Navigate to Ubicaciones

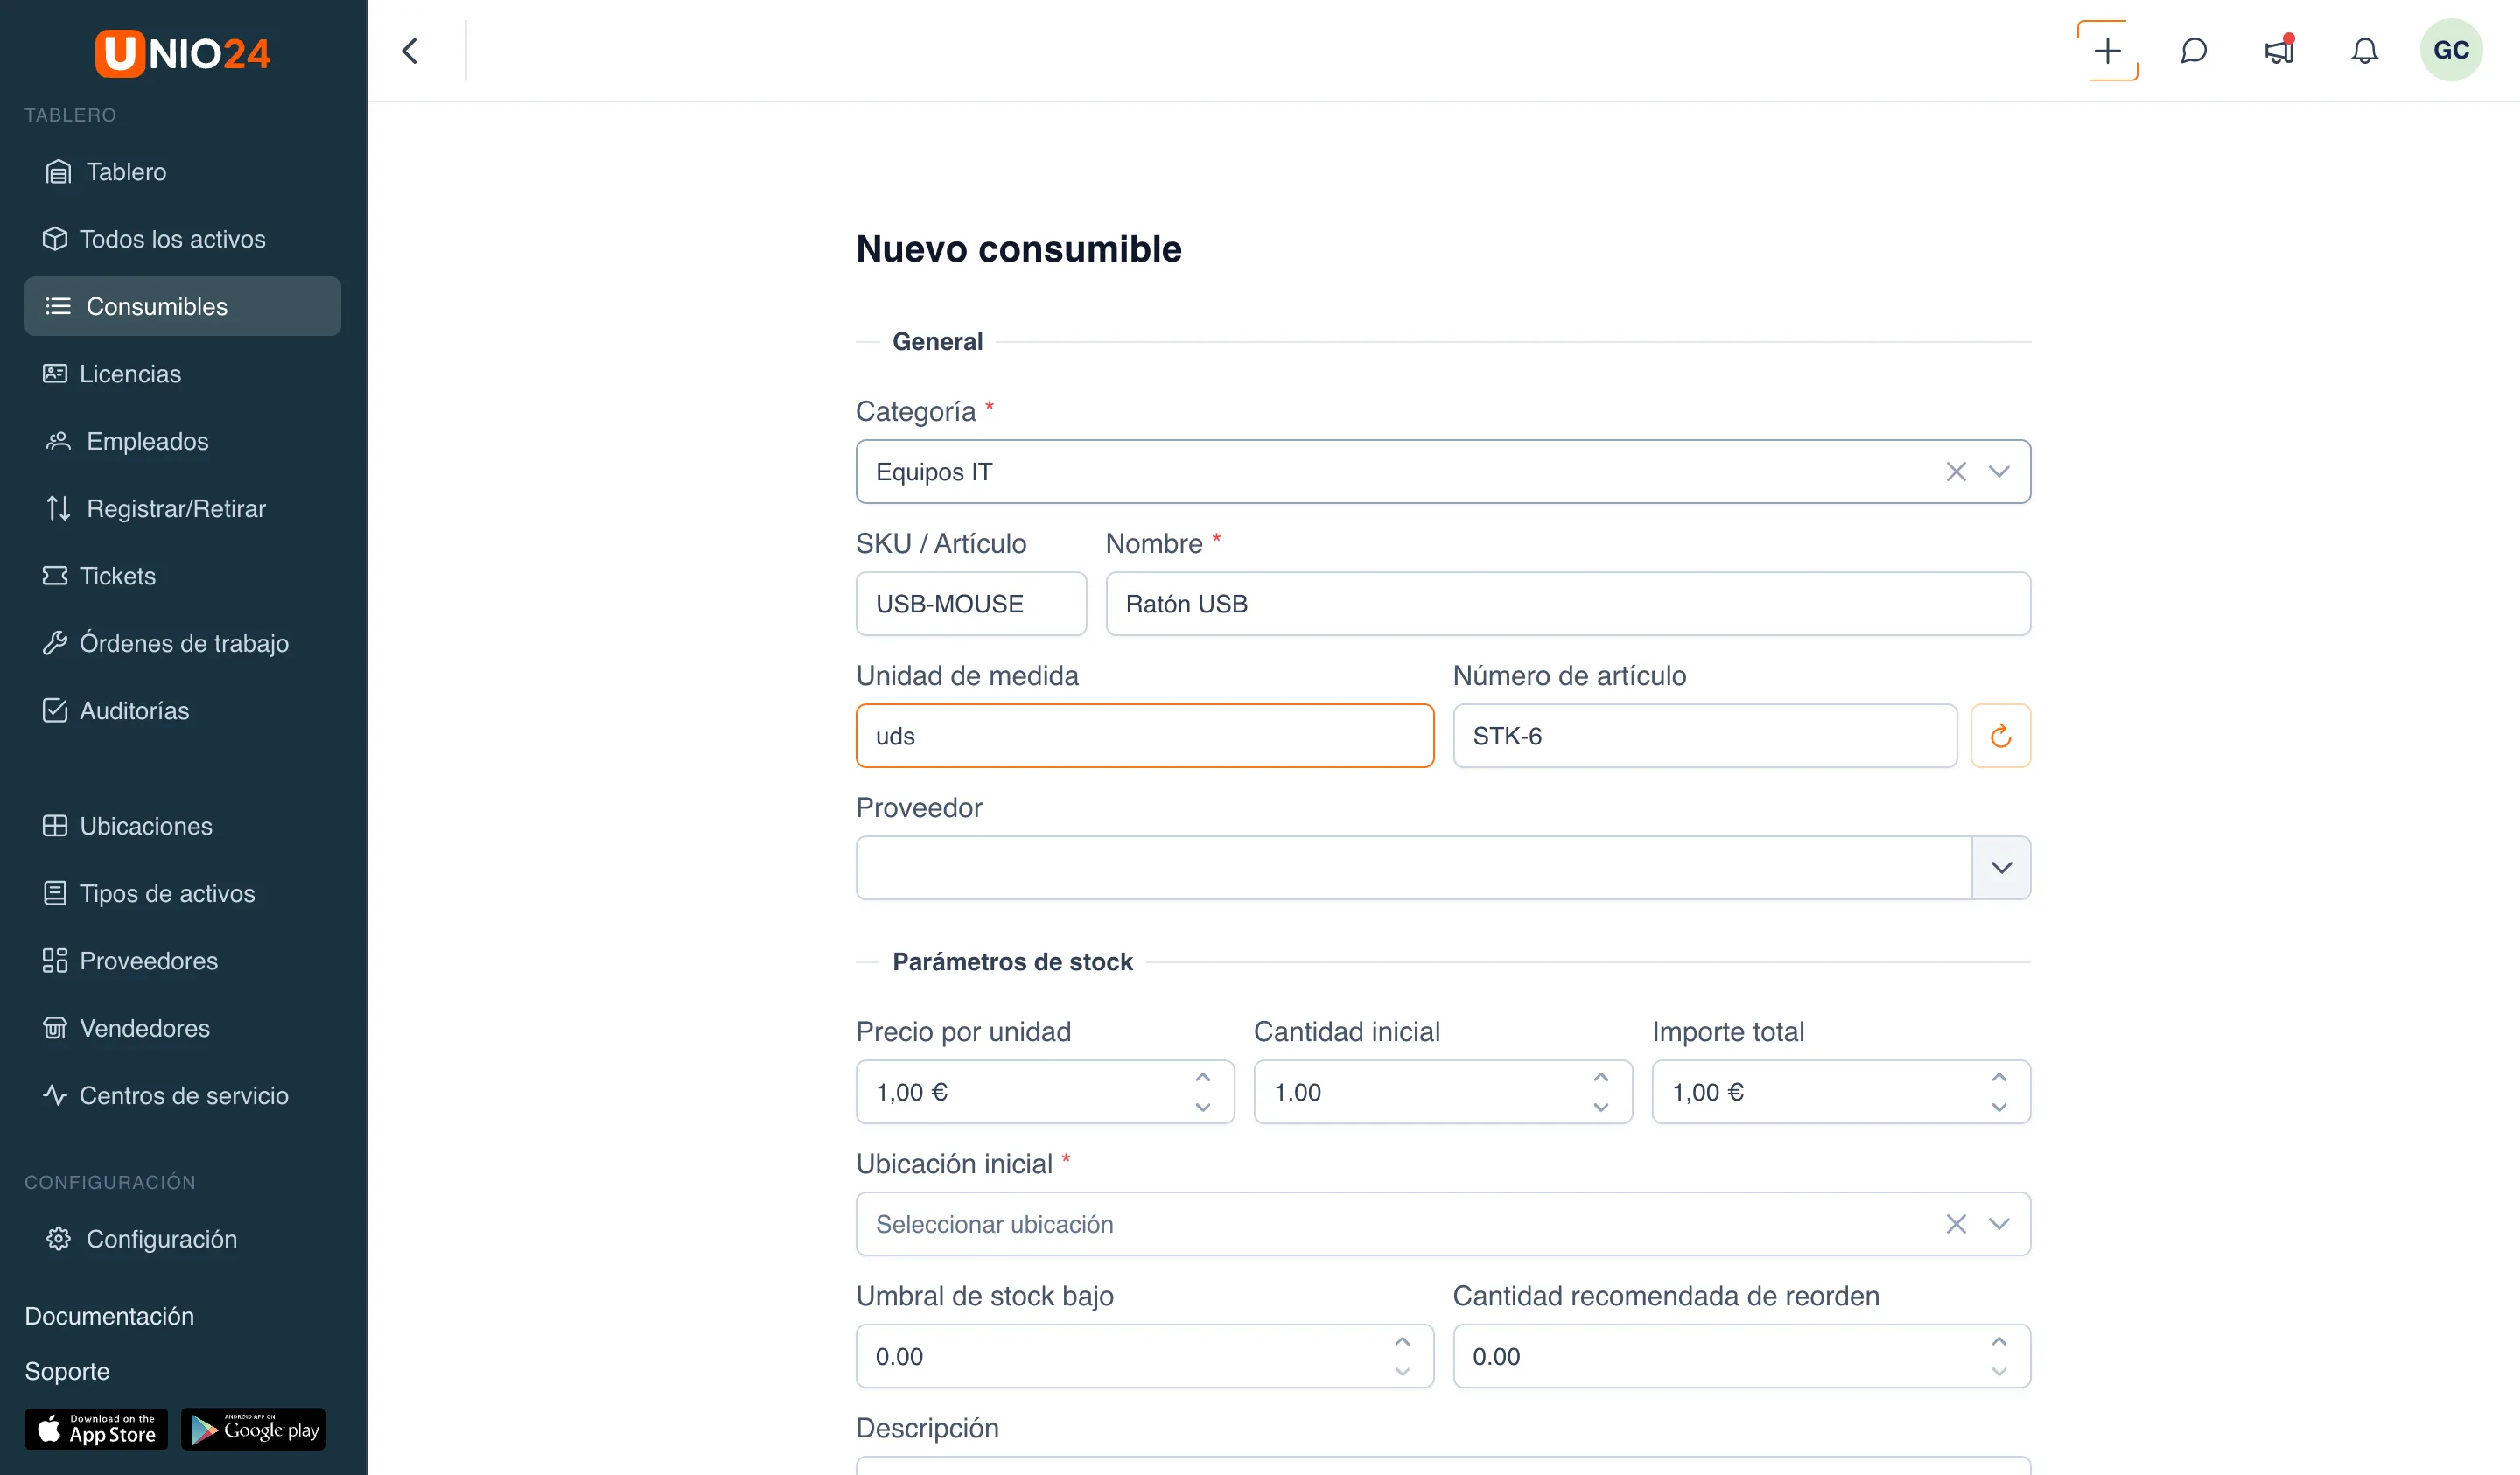point(182,826)
